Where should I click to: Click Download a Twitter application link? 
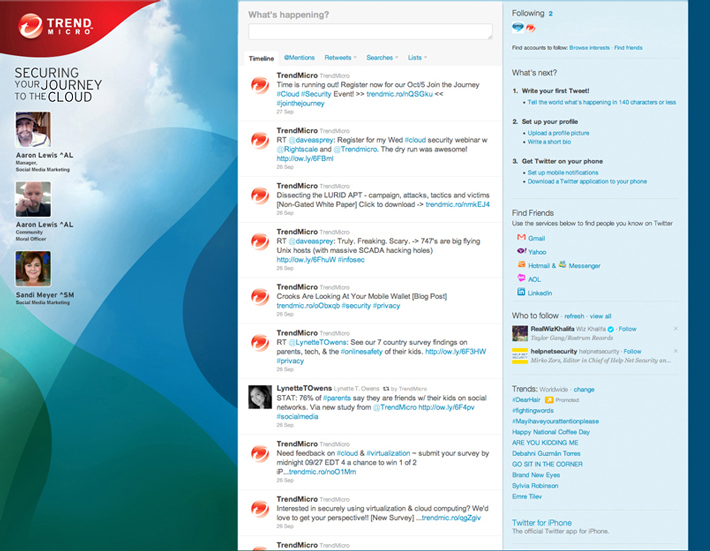[587, 181]
